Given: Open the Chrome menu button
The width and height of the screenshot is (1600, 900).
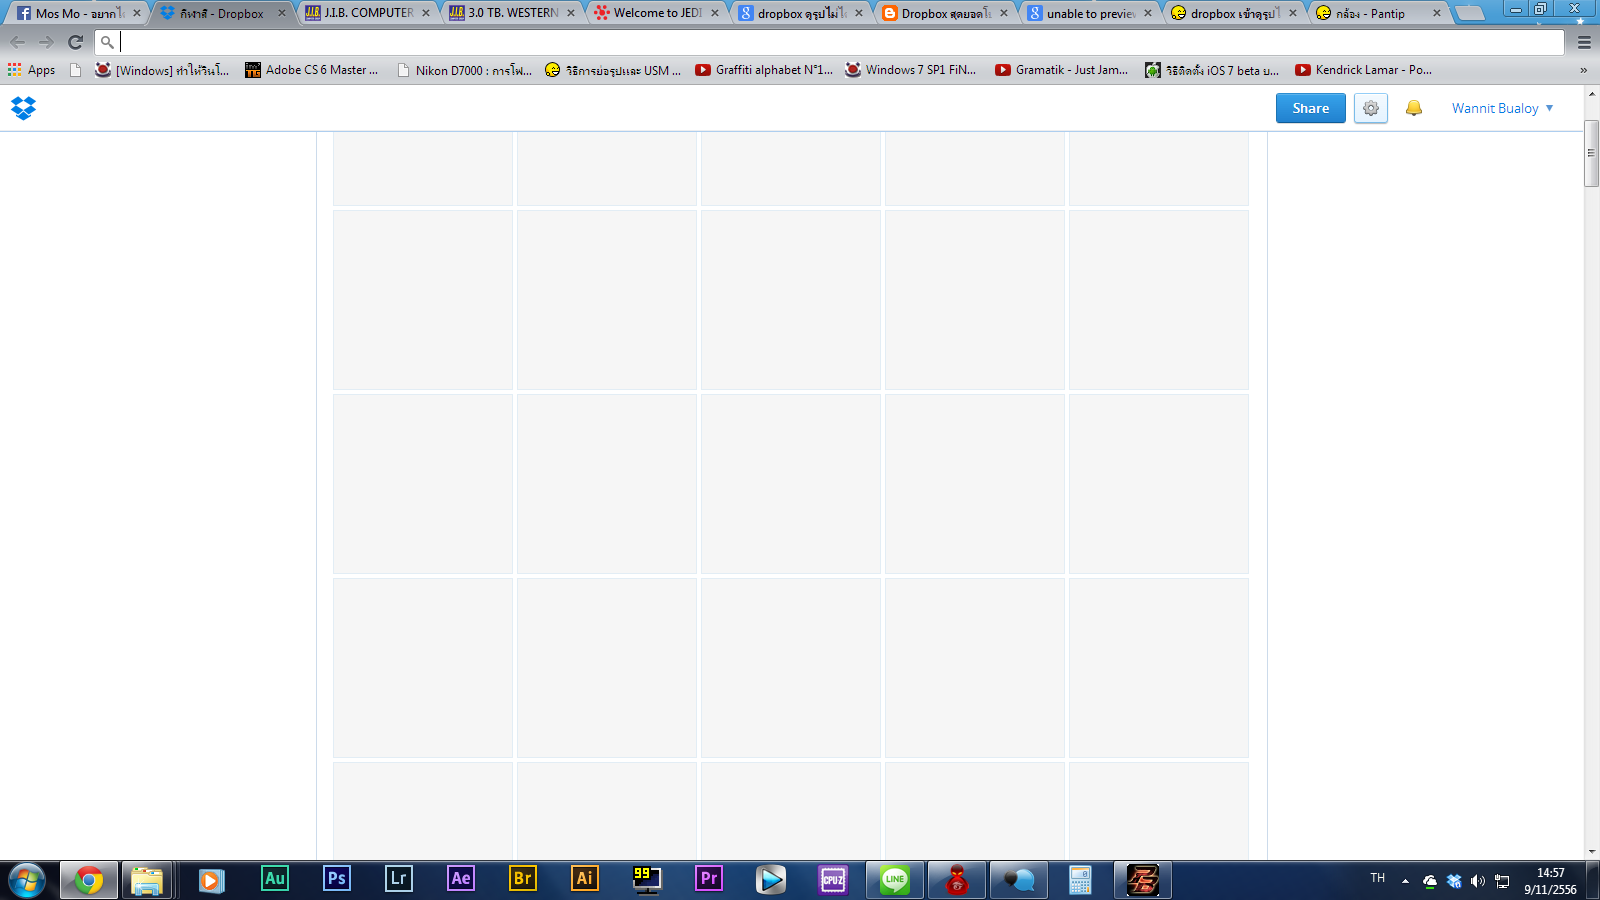Looking at the screenshot, I should point(1584,42).
